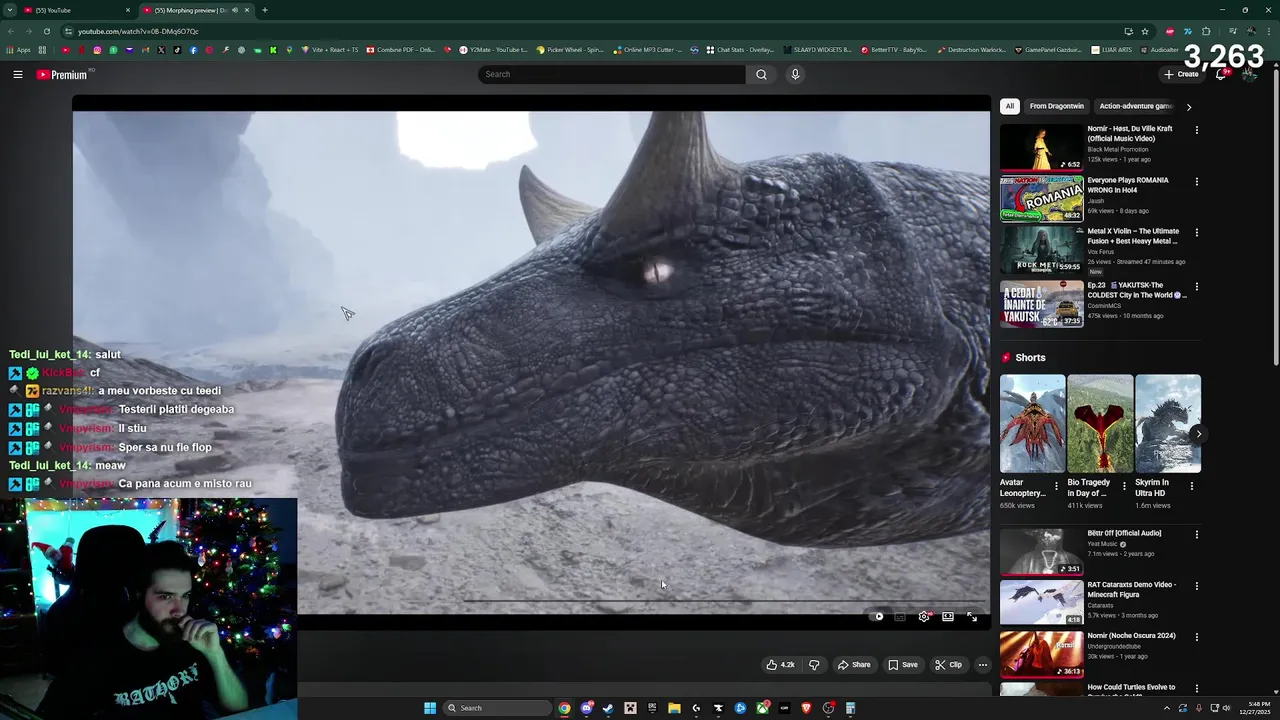Open the Windows taskbar search box
This screenshot has height=720, width=1280.
498,708
